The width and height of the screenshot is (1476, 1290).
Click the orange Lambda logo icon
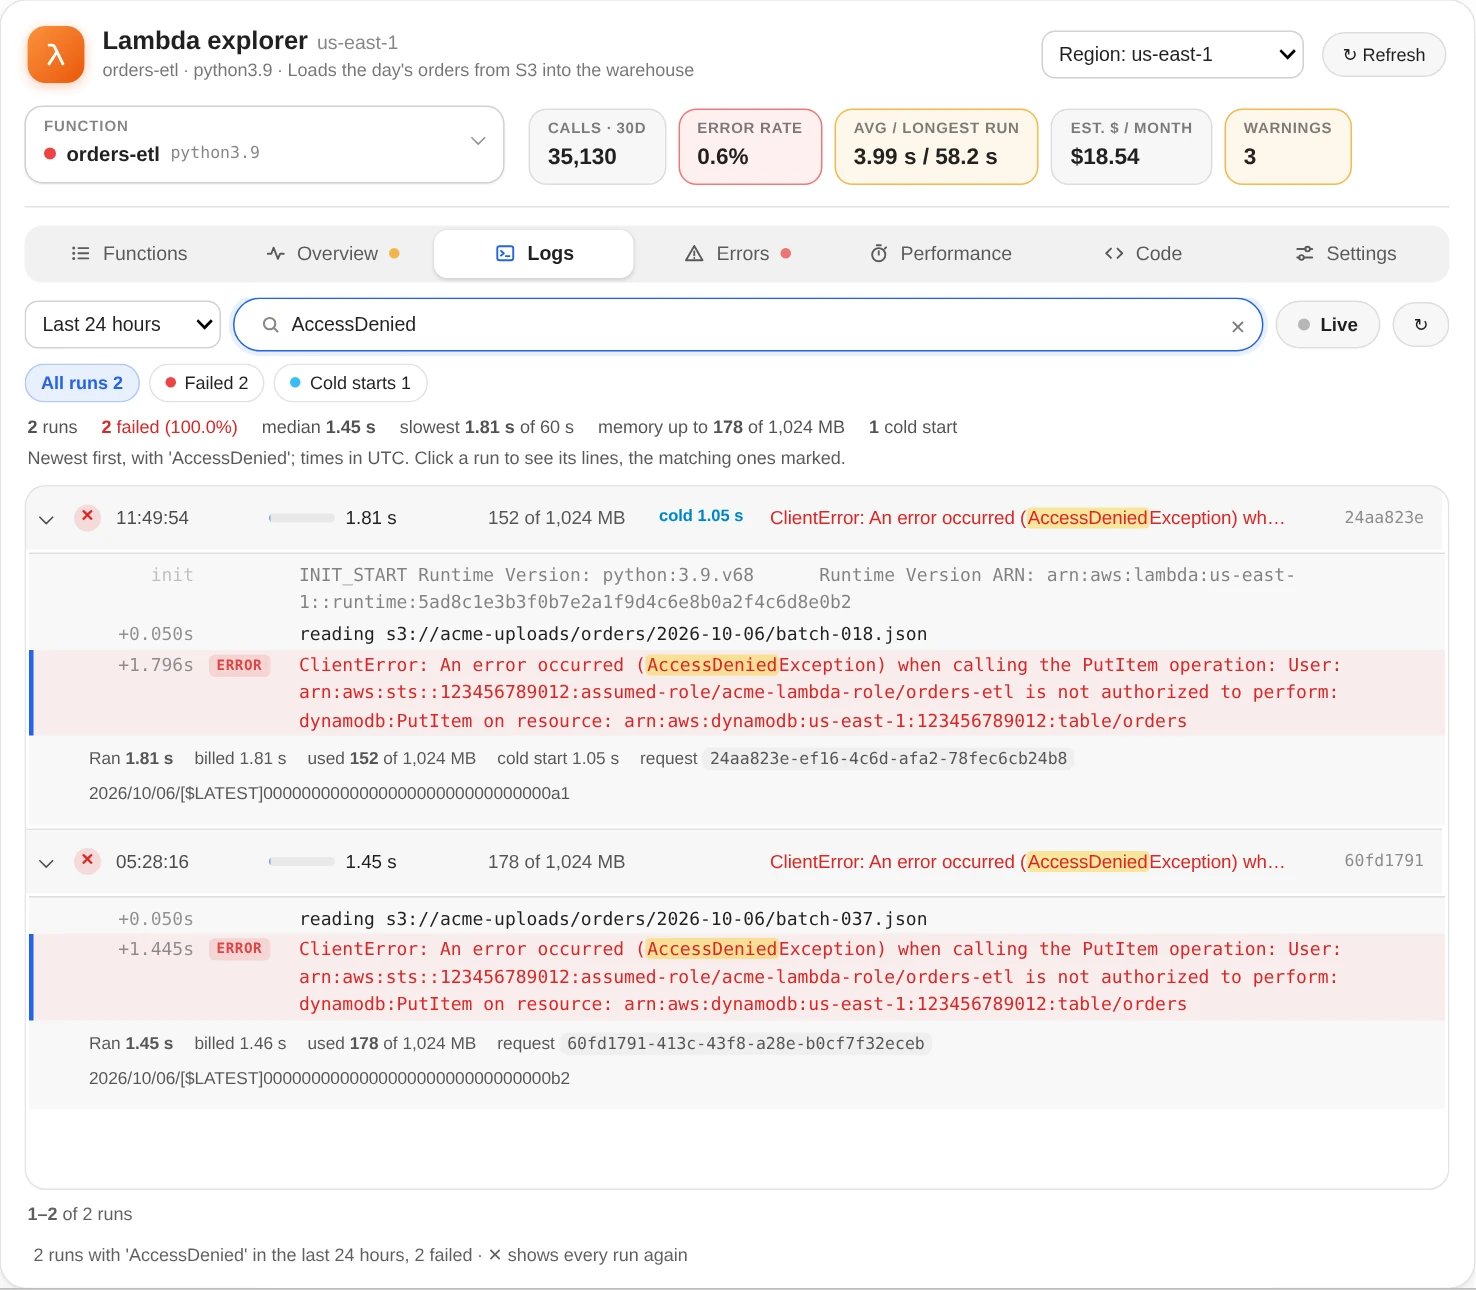pyautogui.click(x=56, y=54)
